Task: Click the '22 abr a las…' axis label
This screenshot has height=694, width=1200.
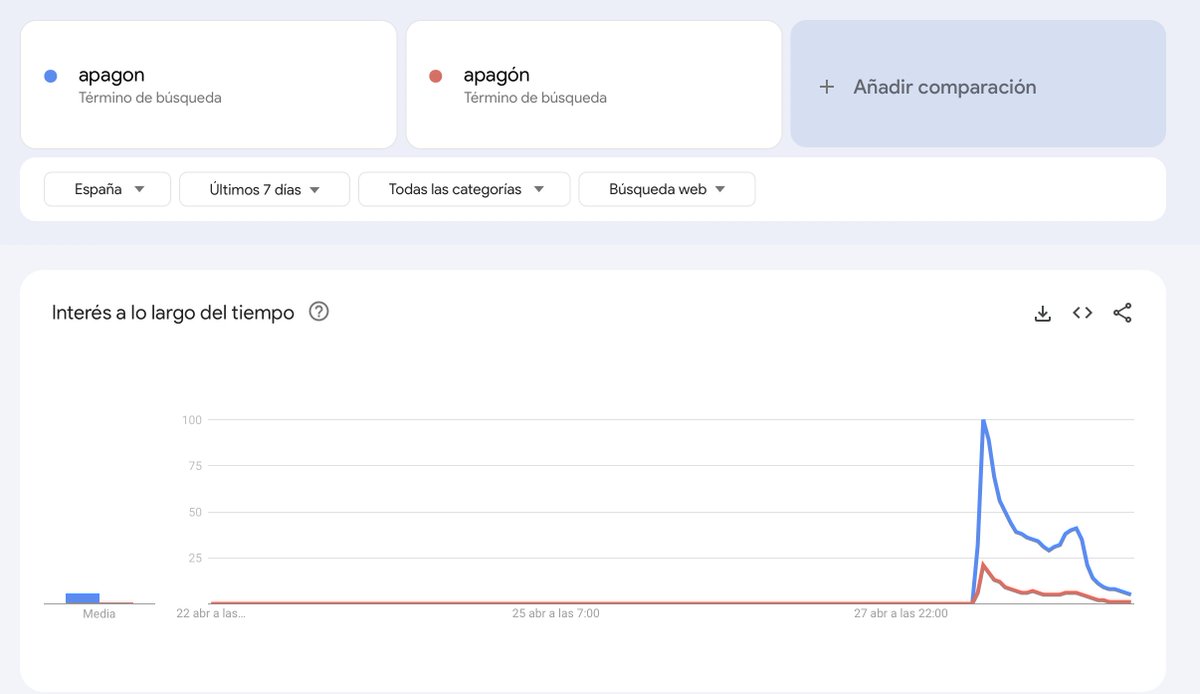Action: point(211,613)
